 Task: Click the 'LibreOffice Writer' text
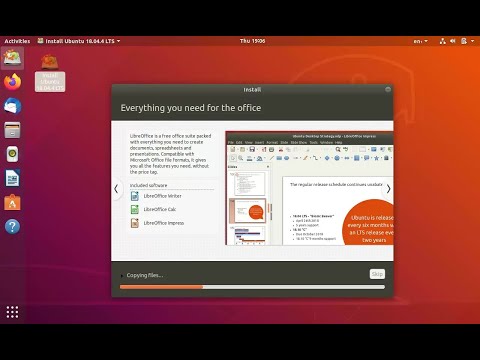163,196
